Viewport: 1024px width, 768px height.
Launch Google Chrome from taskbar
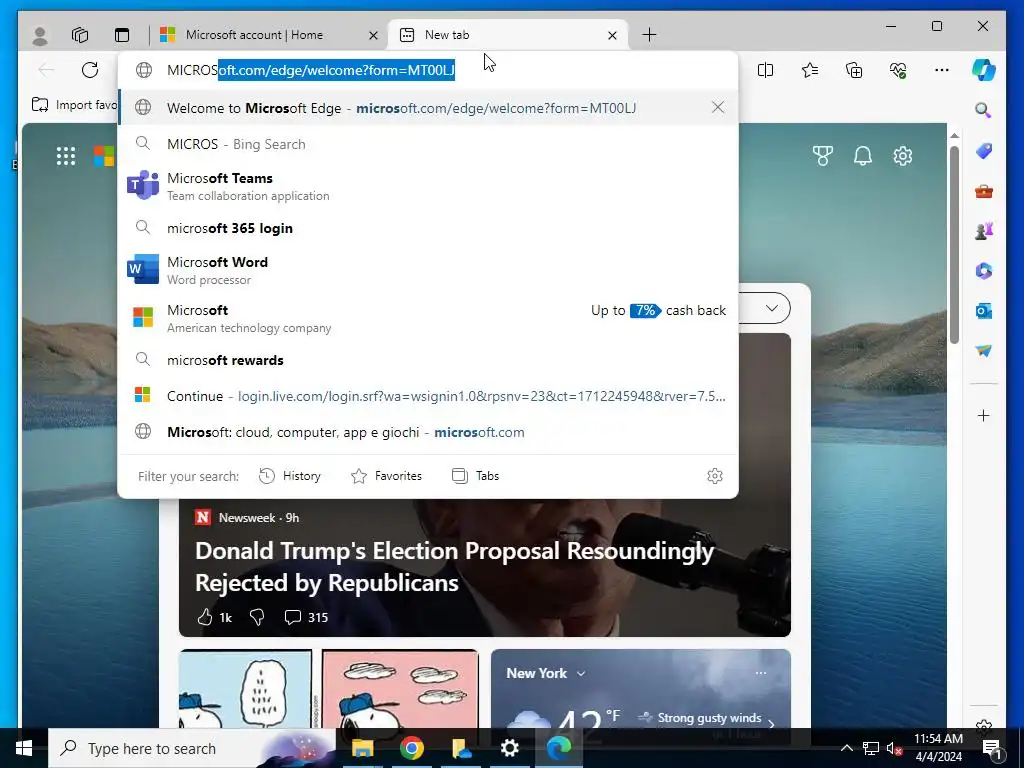point(411,748)
